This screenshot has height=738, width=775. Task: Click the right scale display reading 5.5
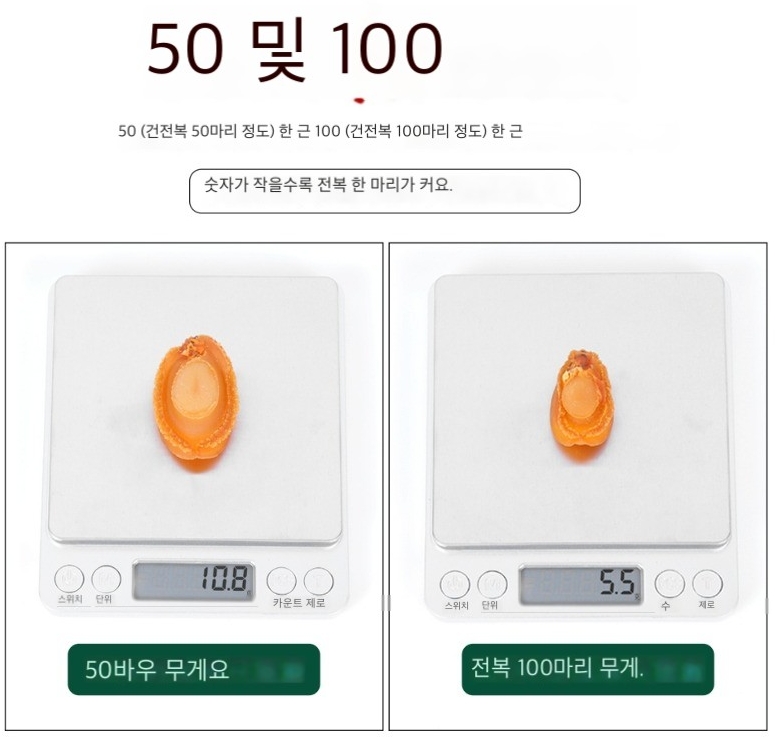581,584
